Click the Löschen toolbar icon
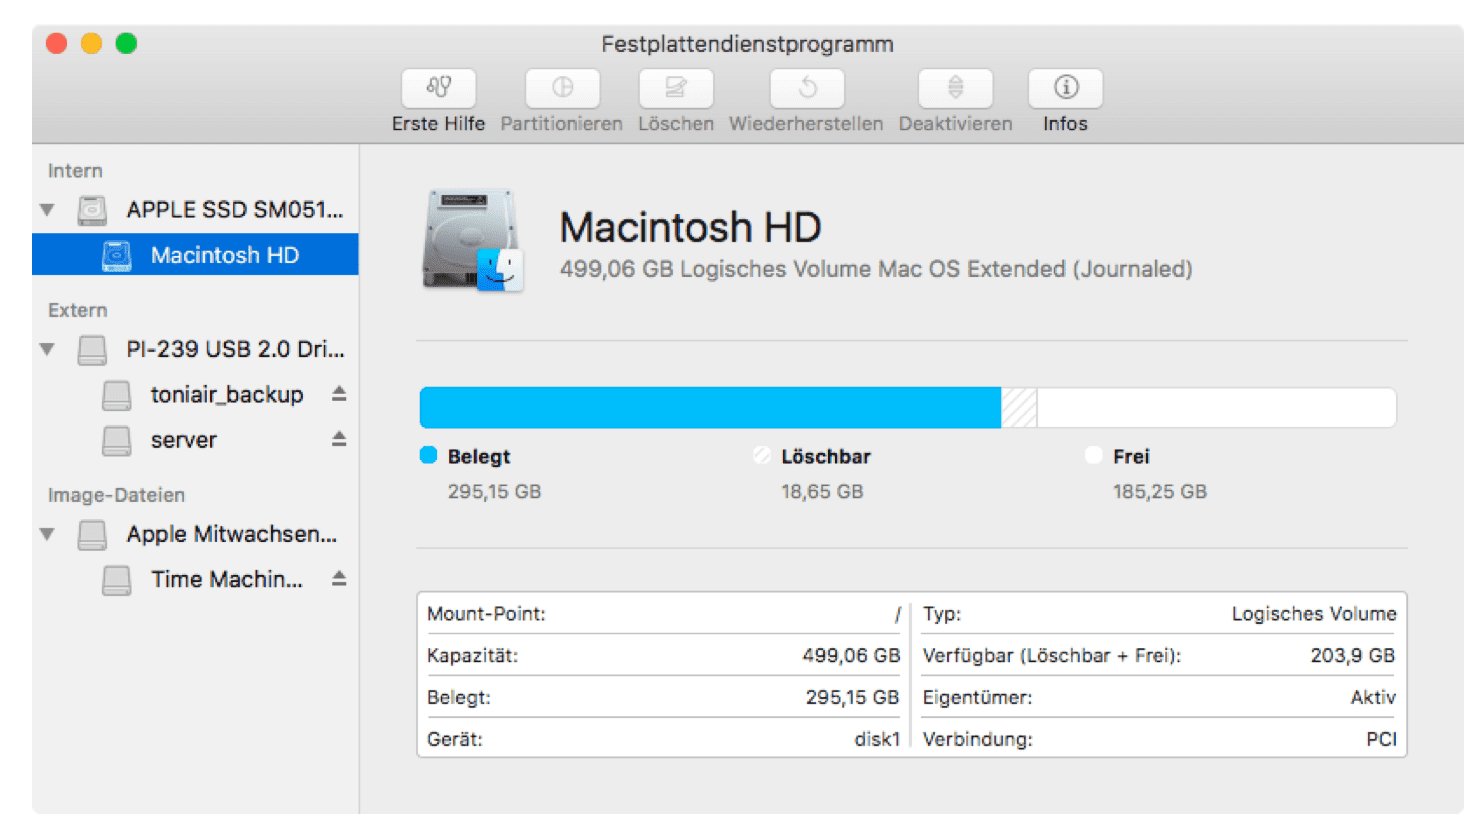1484x838 pixels. 676,88
